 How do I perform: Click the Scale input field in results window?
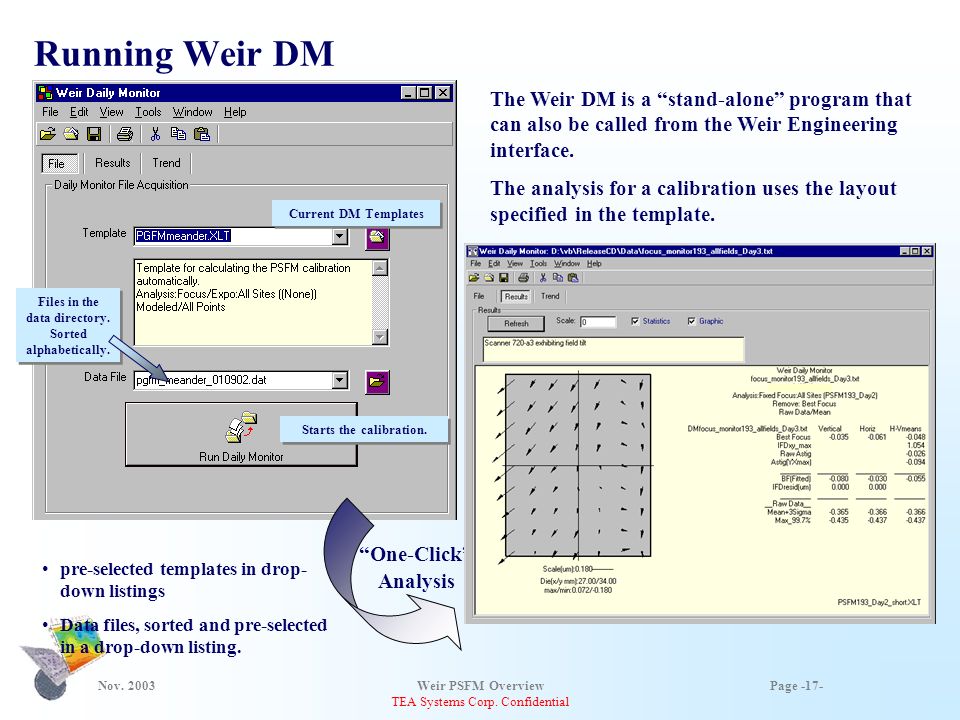coord(598,322)
